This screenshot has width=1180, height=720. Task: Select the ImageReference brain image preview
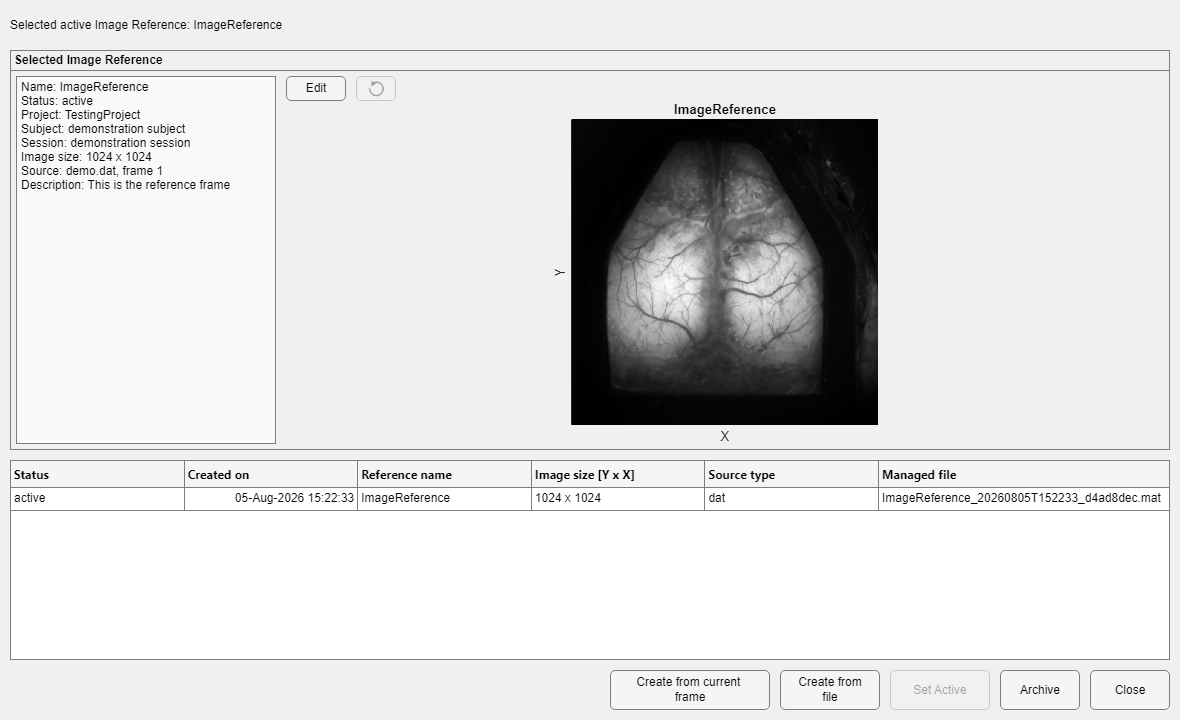coord(724,272)
